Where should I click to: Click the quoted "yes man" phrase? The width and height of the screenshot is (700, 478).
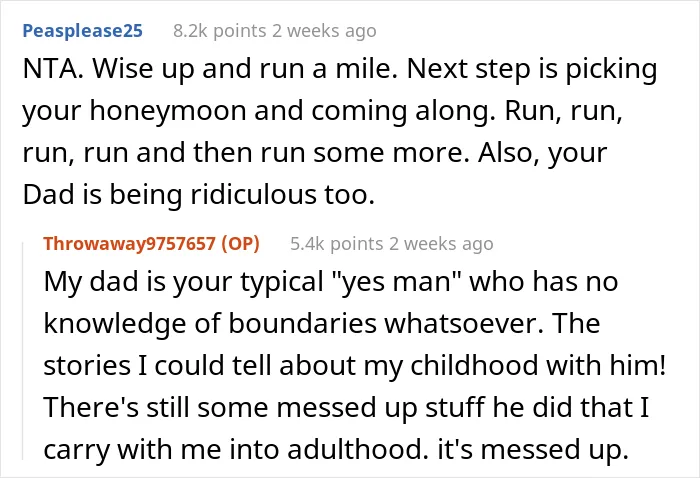pyautogui.click(x=396, y=283)
